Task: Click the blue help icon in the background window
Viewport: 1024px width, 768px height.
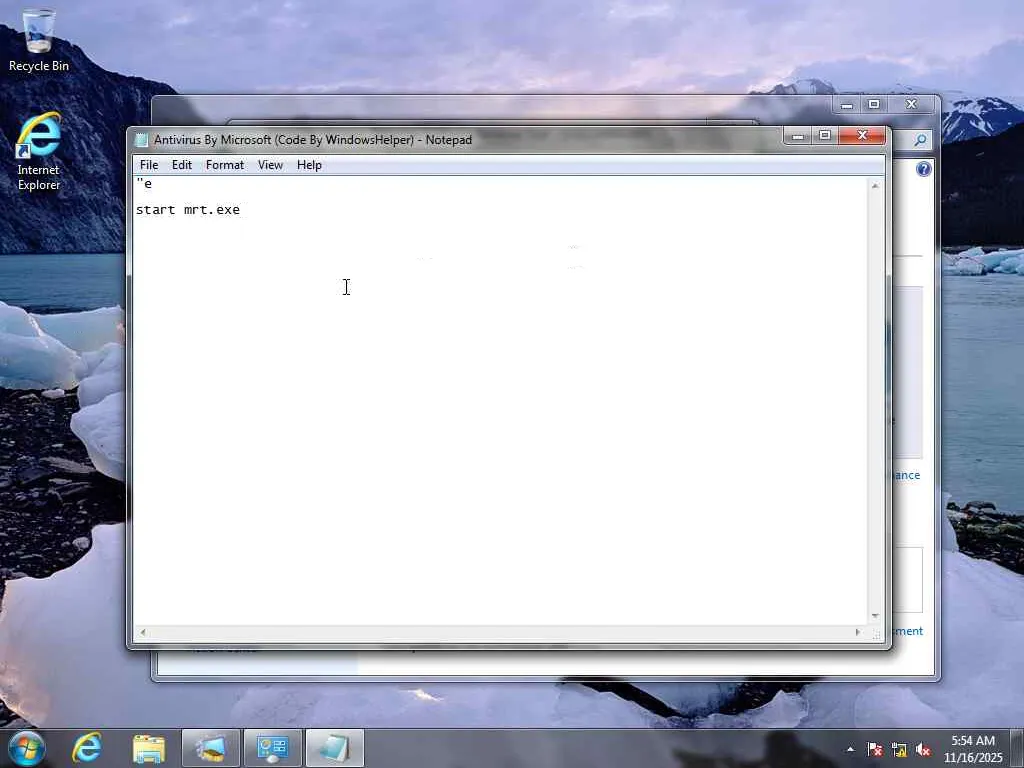Action: [923, 169]
